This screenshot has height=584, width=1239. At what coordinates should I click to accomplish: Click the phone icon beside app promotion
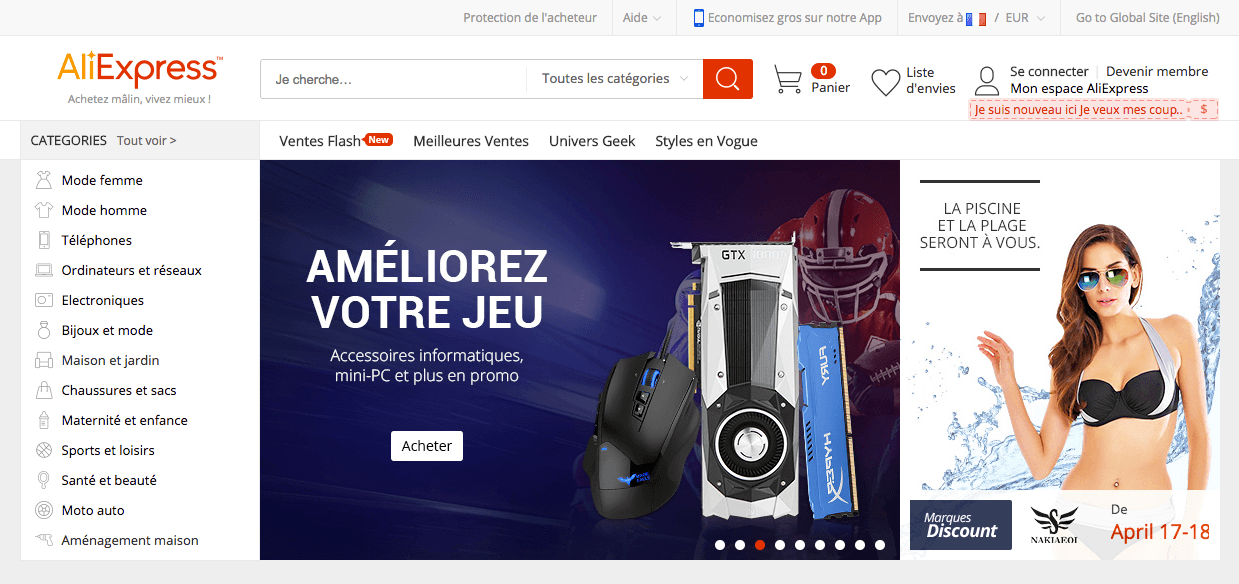click(699, 18)
